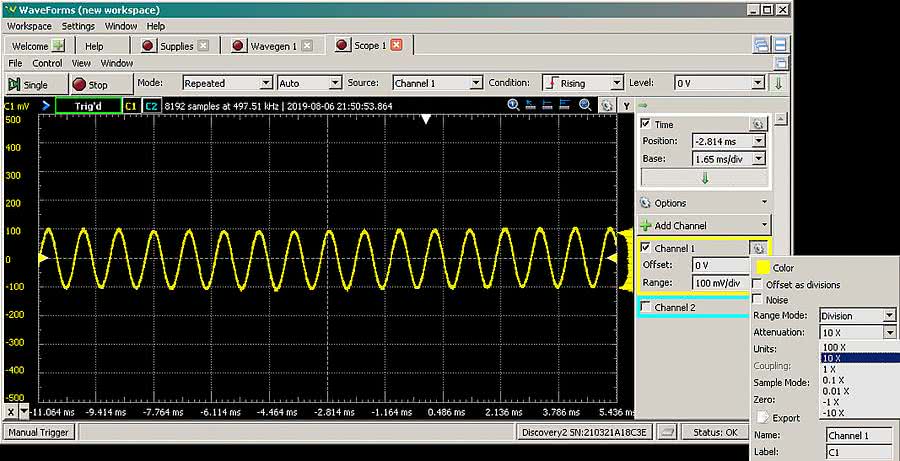Click the Single acquisition button
The height and width of the screenshot is (461, 900).
(29, 85)
